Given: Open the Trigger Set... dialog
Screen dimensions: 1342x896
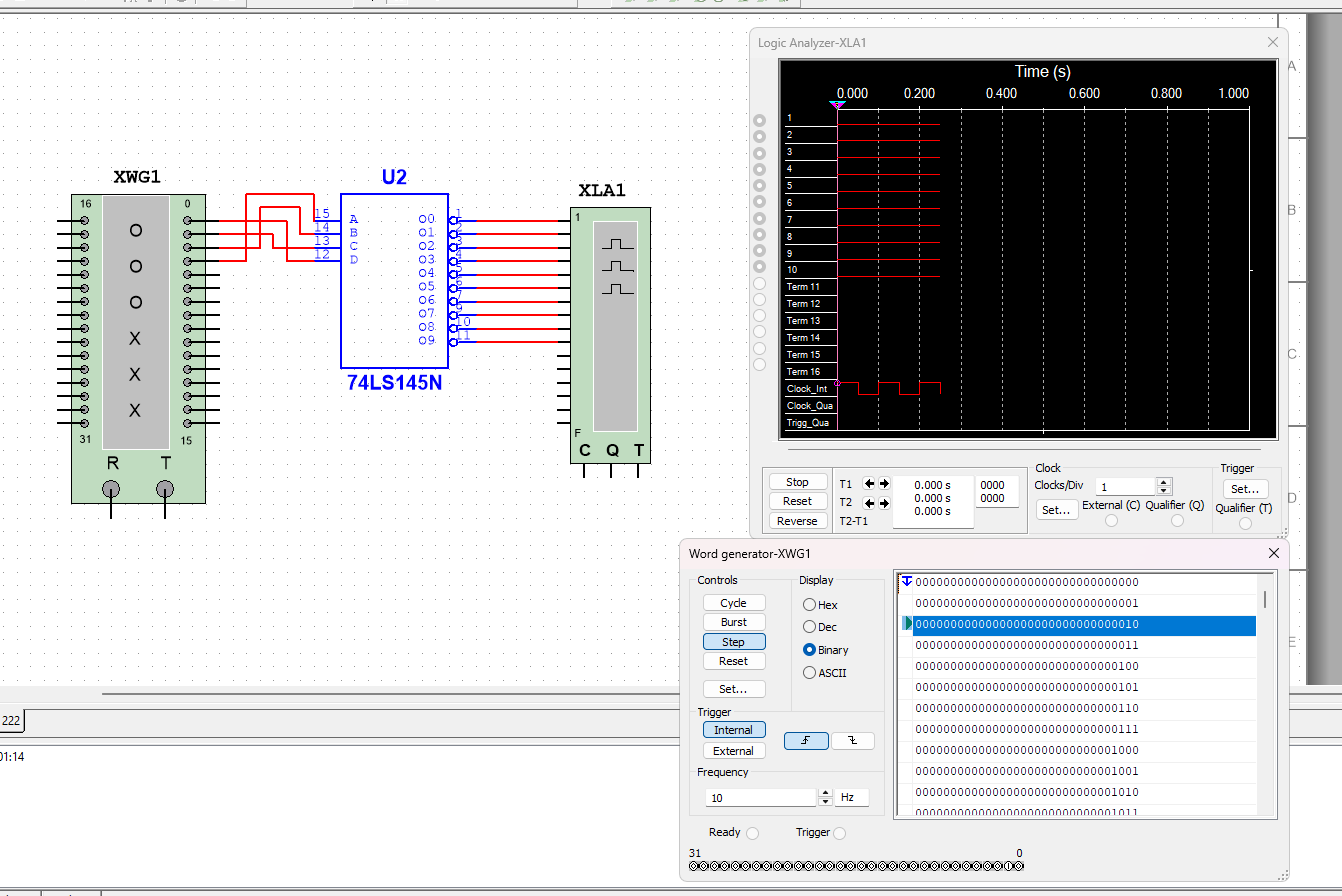Looking at the screenshot, I should pos(1245,489).
